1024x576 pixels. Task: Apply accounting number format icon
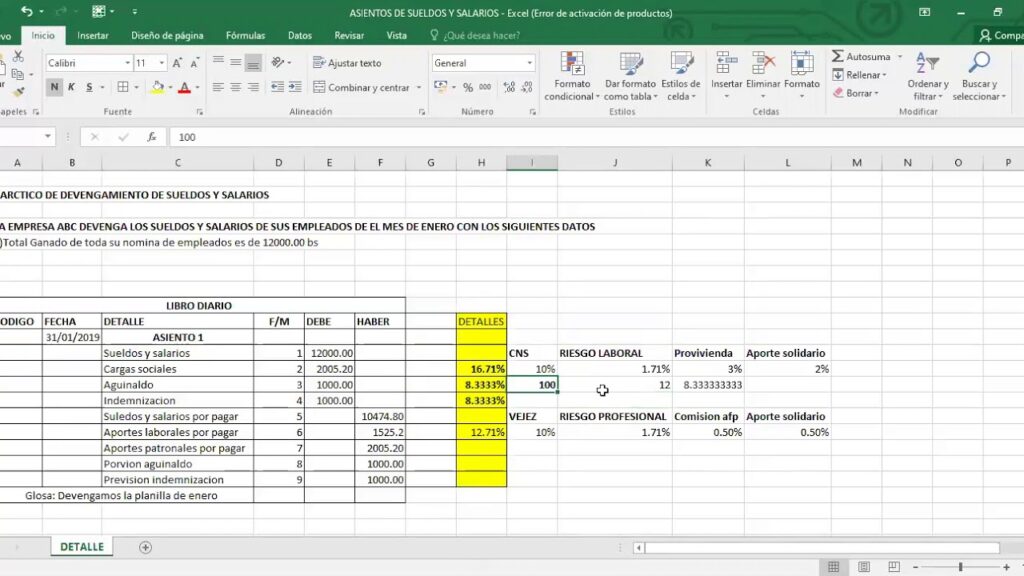(x=441, y=87)
